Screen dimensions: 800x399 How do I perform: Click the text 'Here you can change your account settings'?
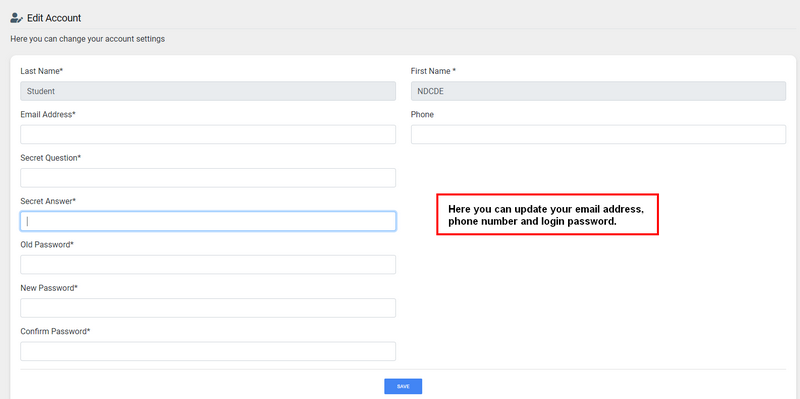pos(88,39)
